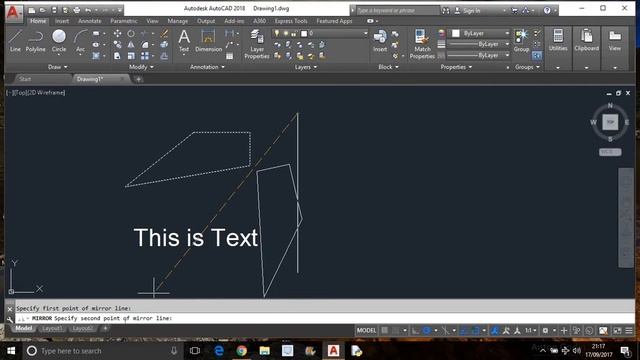Open the linetype ByLayer dropdown

(x=479, y=55)
